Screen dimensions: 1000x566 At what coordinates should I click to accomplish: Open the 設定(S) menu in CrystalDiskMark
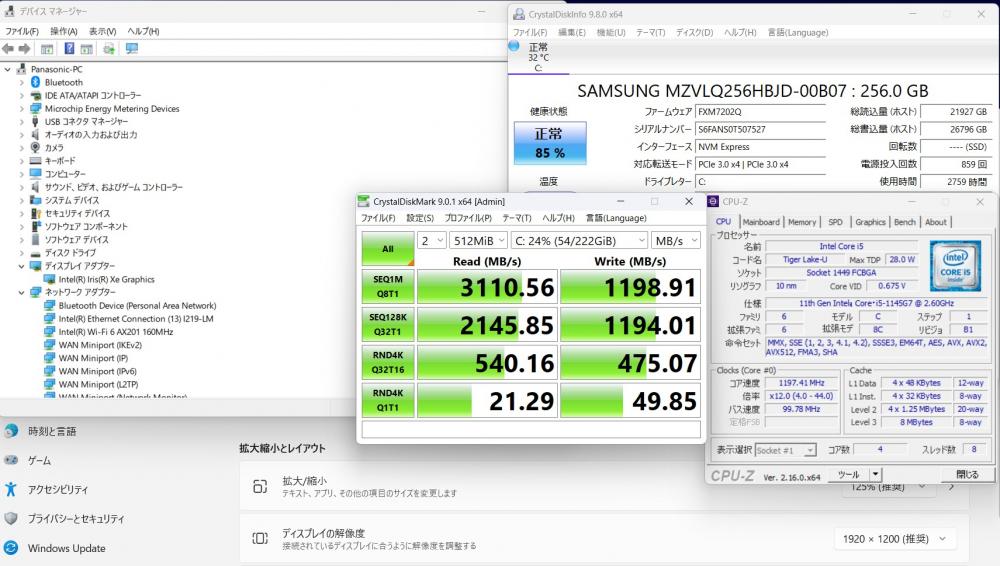point(419,218)
